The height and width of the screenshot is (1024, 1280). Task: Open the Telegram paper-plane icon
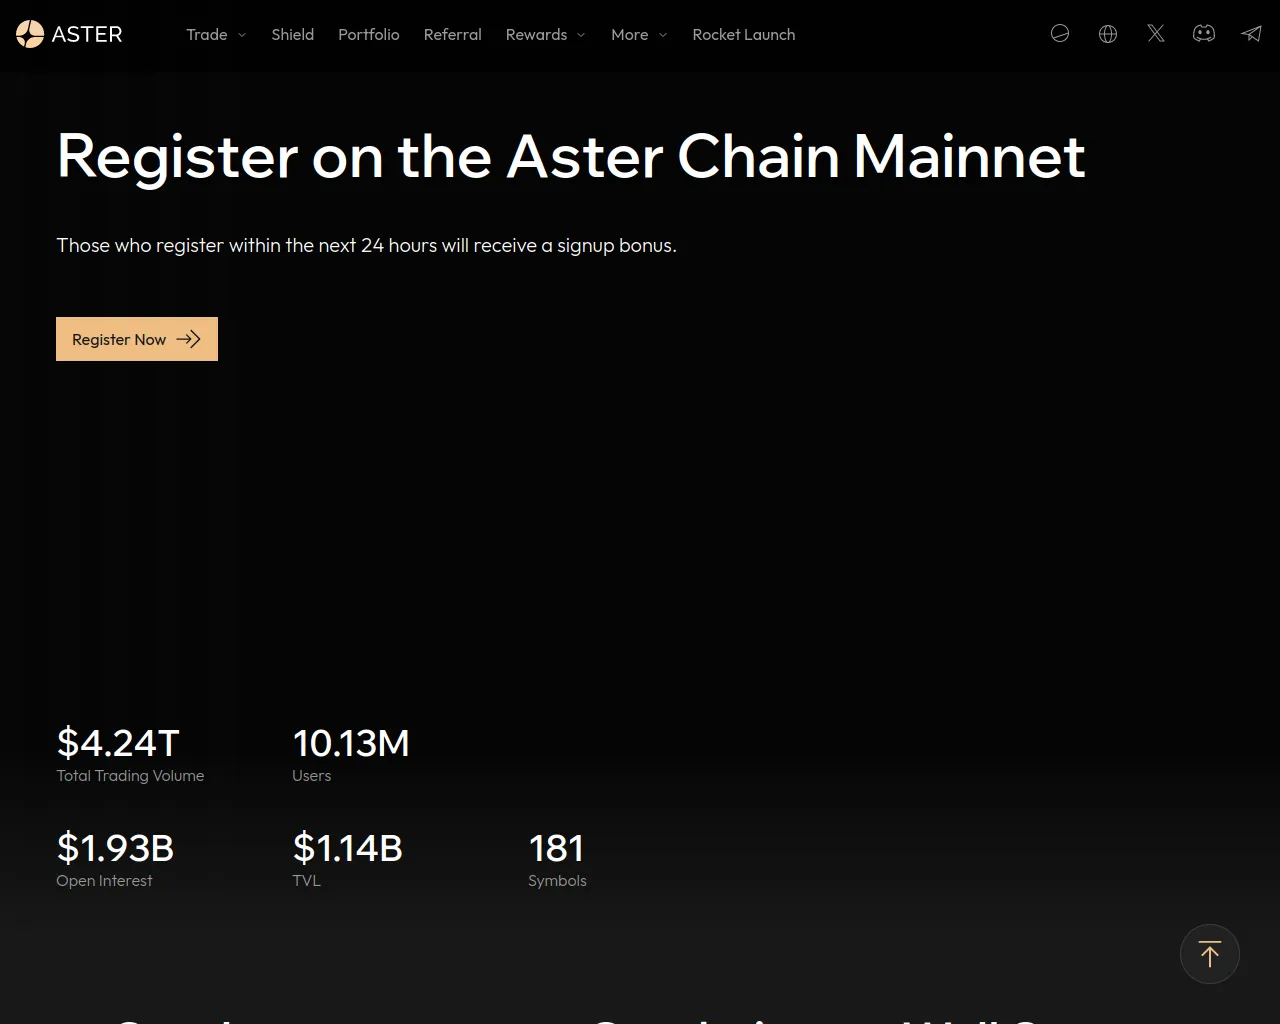click(x=1251, y=34)
